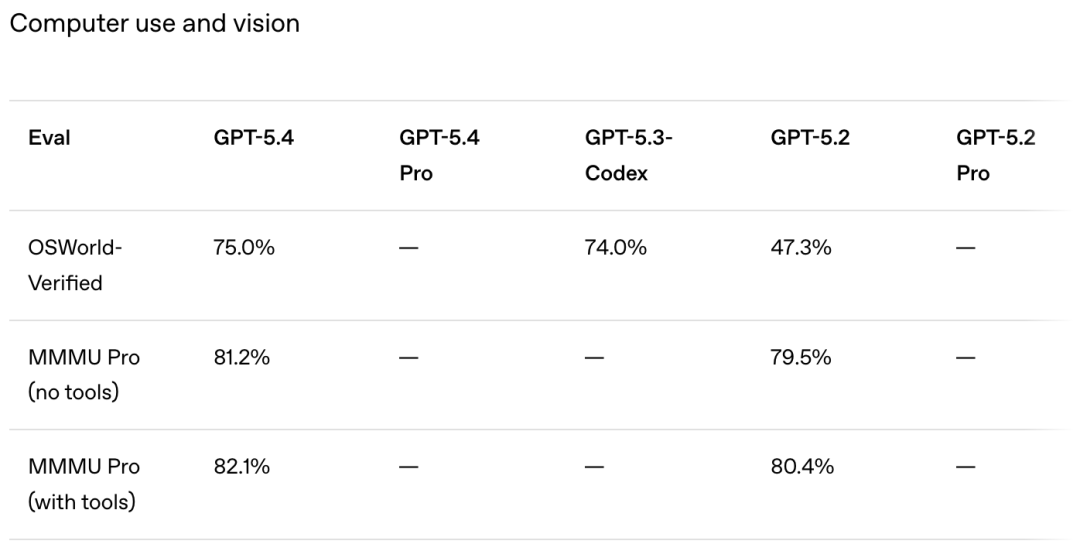
Task: Click OSWorld-Verified dash under GPT-5.4 Pro
Action: pyautogui.click(x=409, y=249)
